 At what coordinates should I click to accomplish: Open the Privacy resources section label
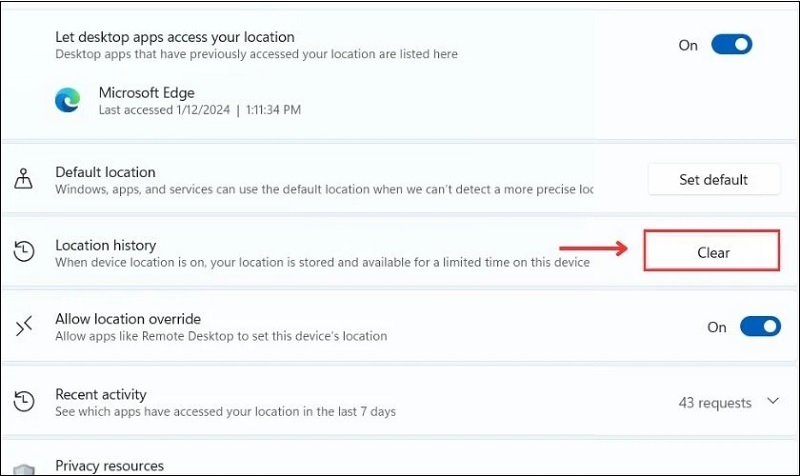109,466
